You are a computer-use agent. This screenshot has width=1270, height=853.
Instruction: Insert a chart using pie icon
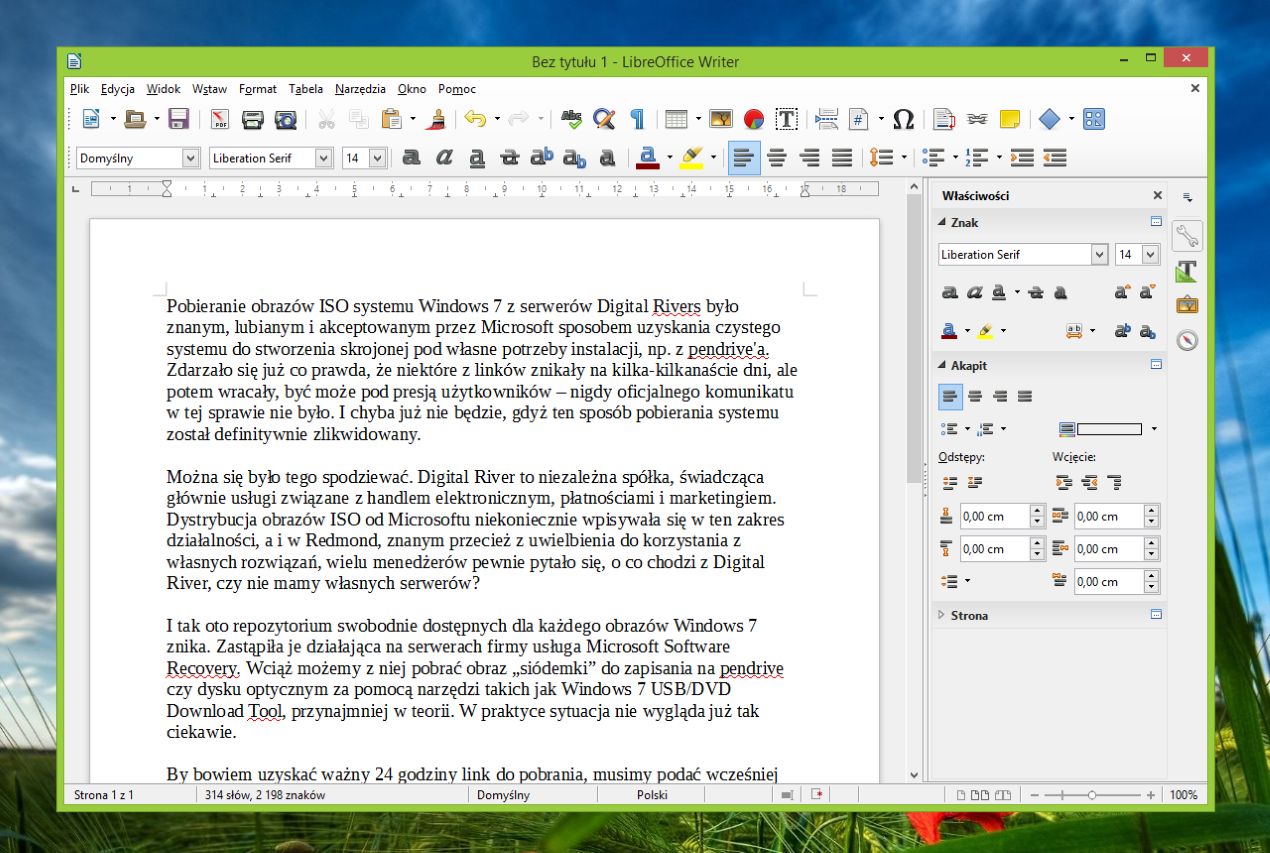[x=754, y=120]
